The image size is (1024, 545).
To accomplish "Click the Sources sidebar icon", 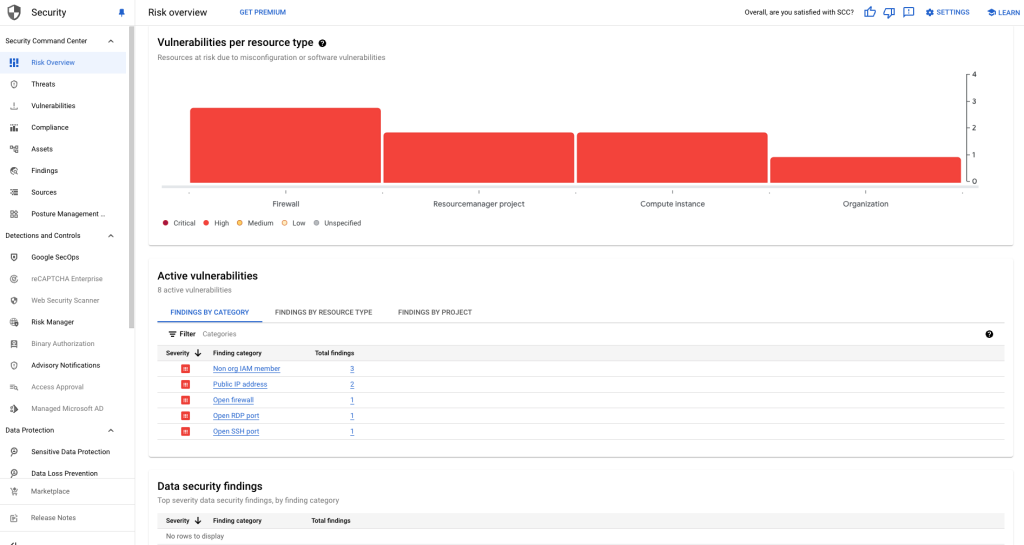I will (14, 193).
